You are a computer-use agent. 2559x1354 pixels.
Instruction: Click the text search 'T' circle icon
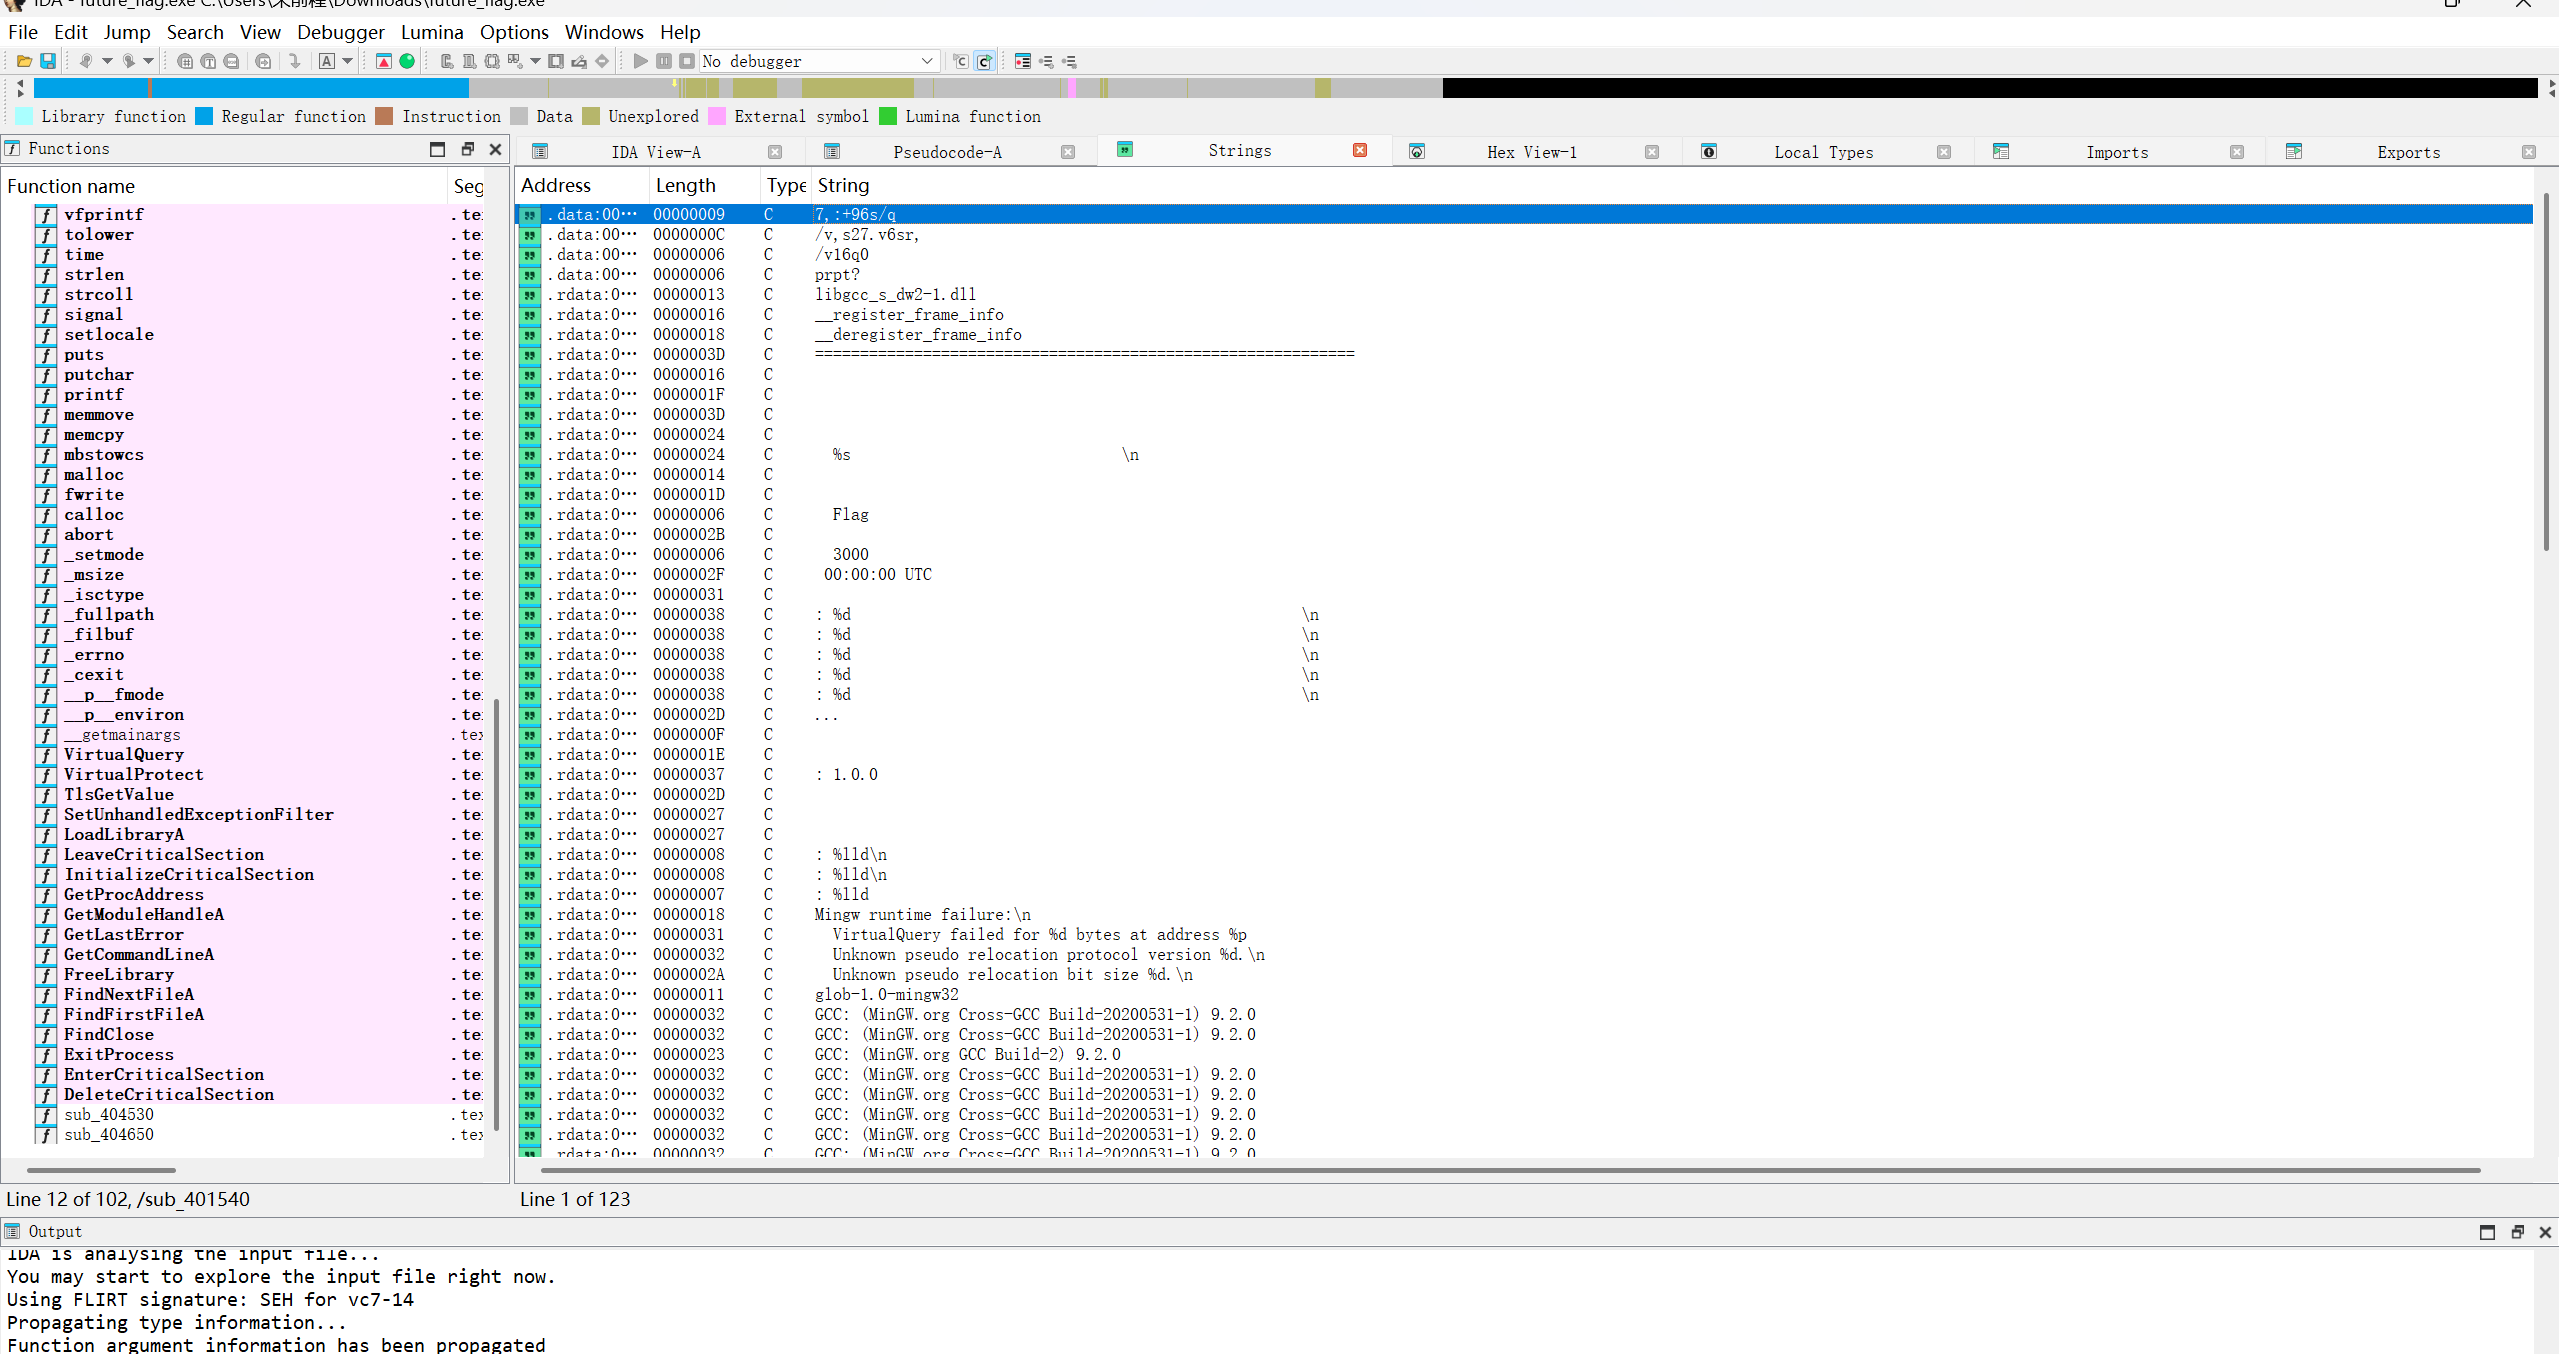208,61
